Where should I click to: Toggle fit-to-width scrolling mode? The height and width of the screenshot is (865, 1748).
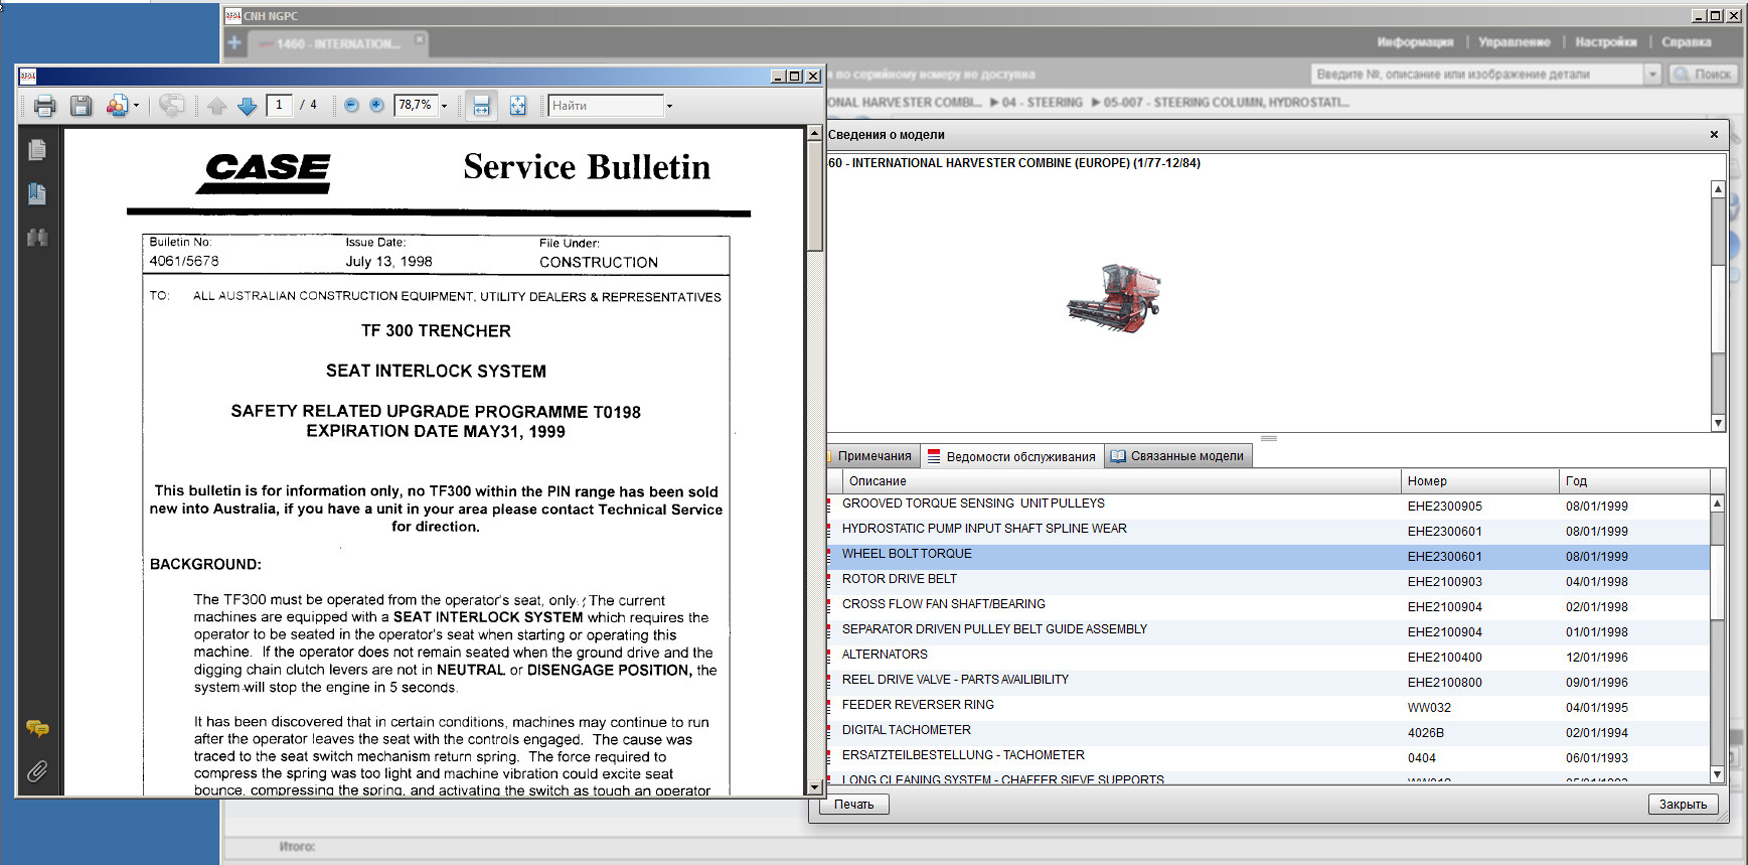point(481,106)
